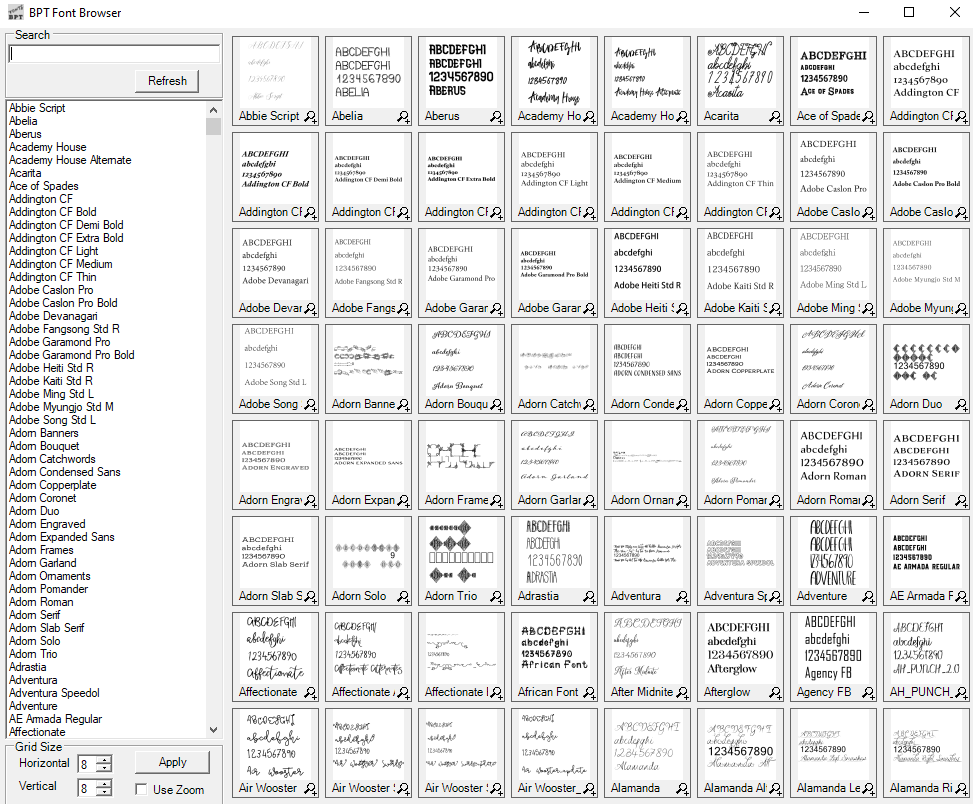The width and height of the screenshot is (973, 804).
Task: Select Adorn Catchwords in the font list
Action: [52, 460]
